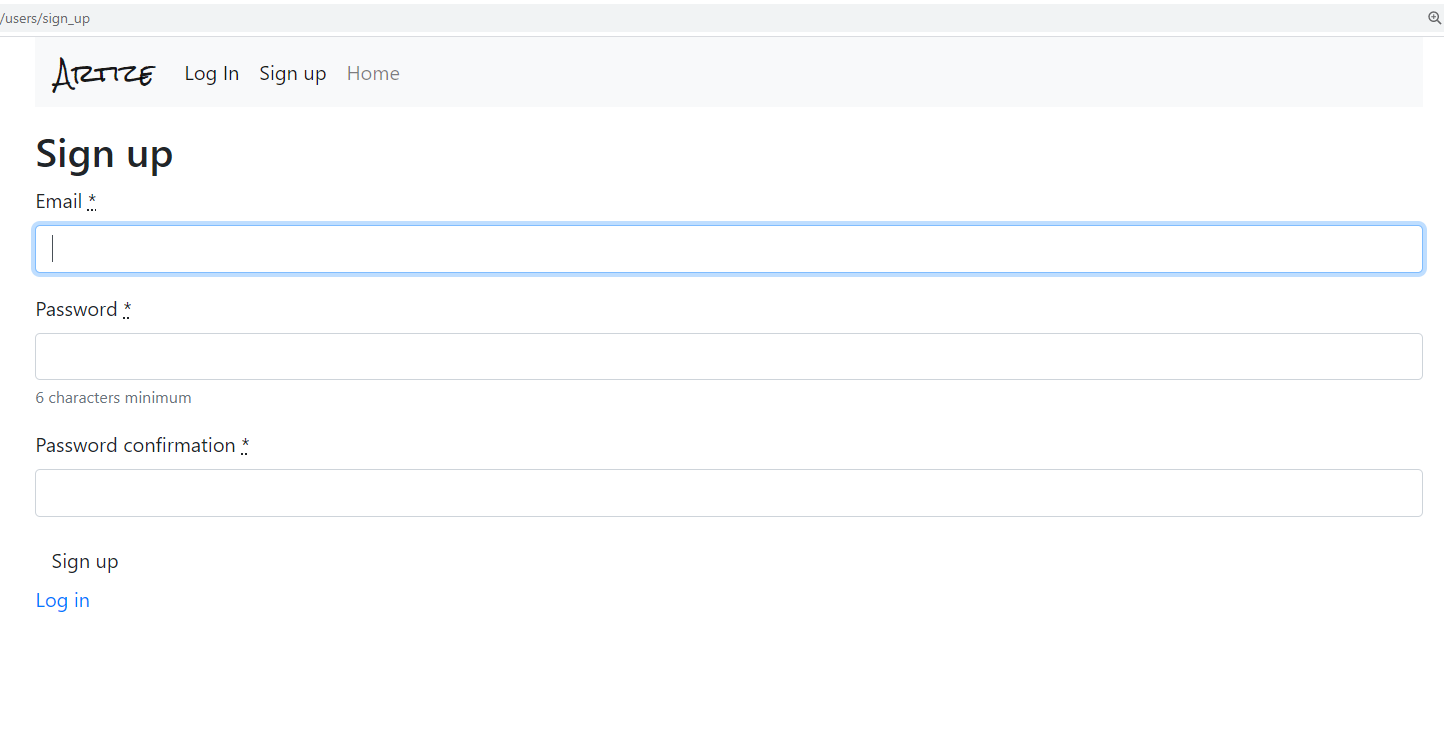Open the Sign up navbar link
1444x733 pixels.
pos(293,73)
